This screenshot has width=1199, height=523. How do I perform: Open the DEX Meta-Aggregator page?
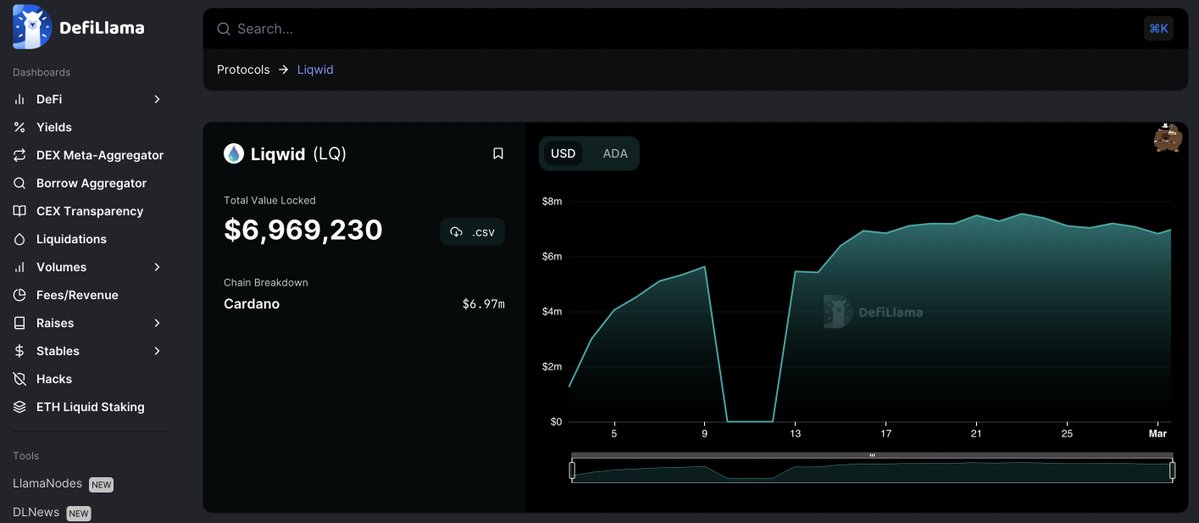(100, 155)
